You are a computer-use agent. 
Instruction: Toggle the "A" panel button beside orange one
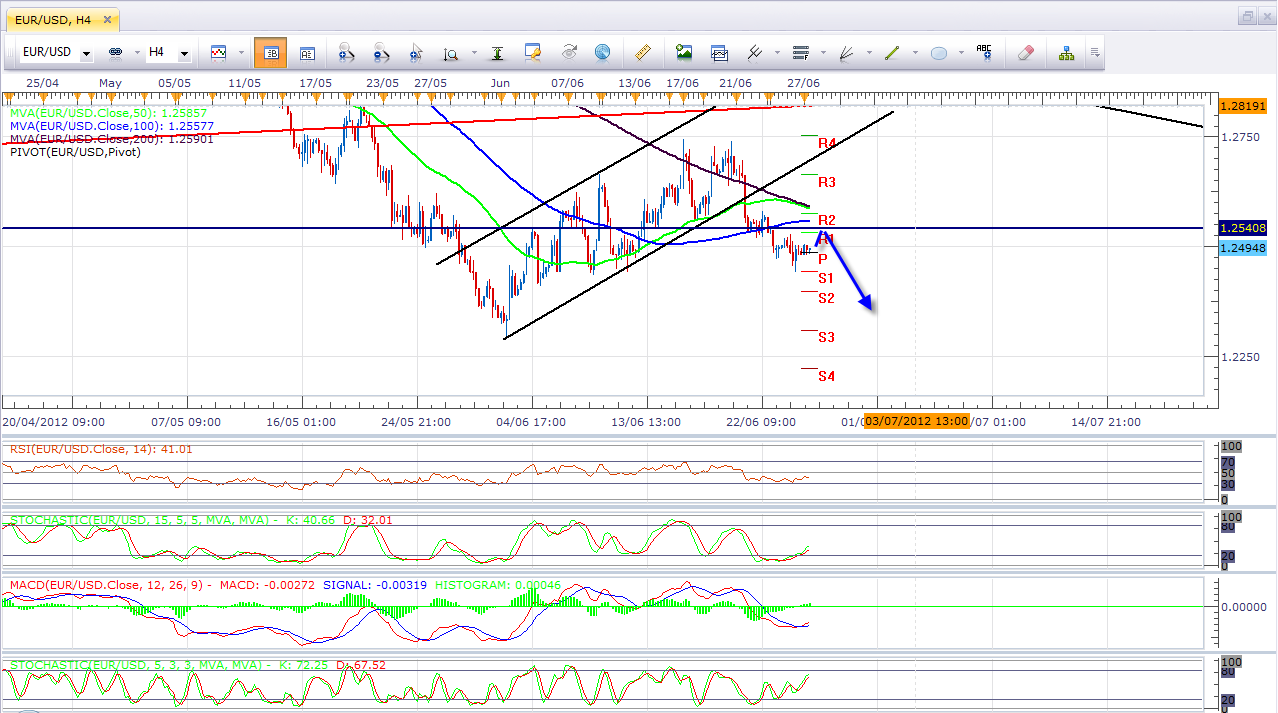click(x=307, y=52)
